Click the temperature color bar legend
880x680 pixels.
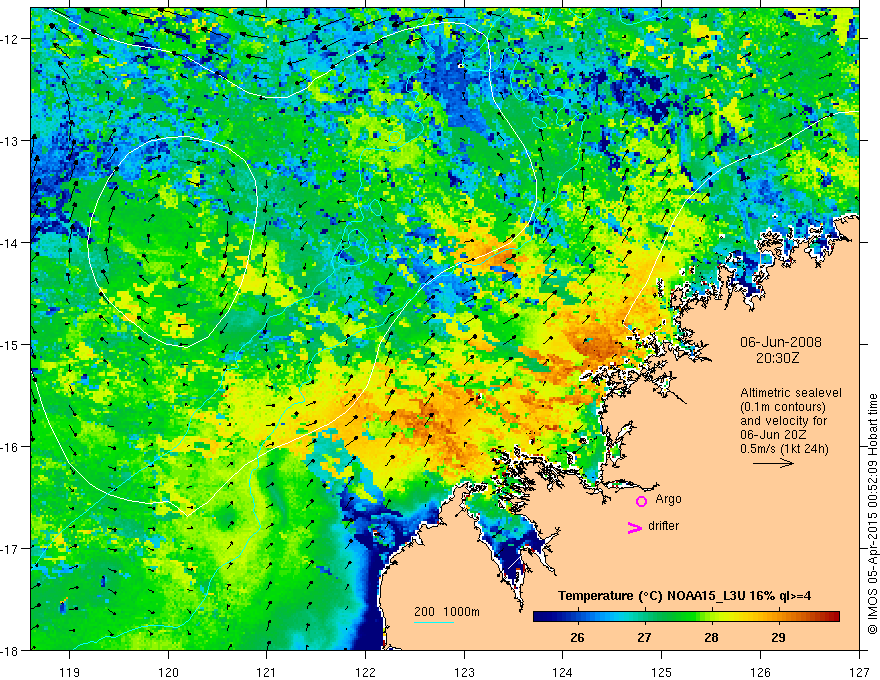click(x=686, y=617)
